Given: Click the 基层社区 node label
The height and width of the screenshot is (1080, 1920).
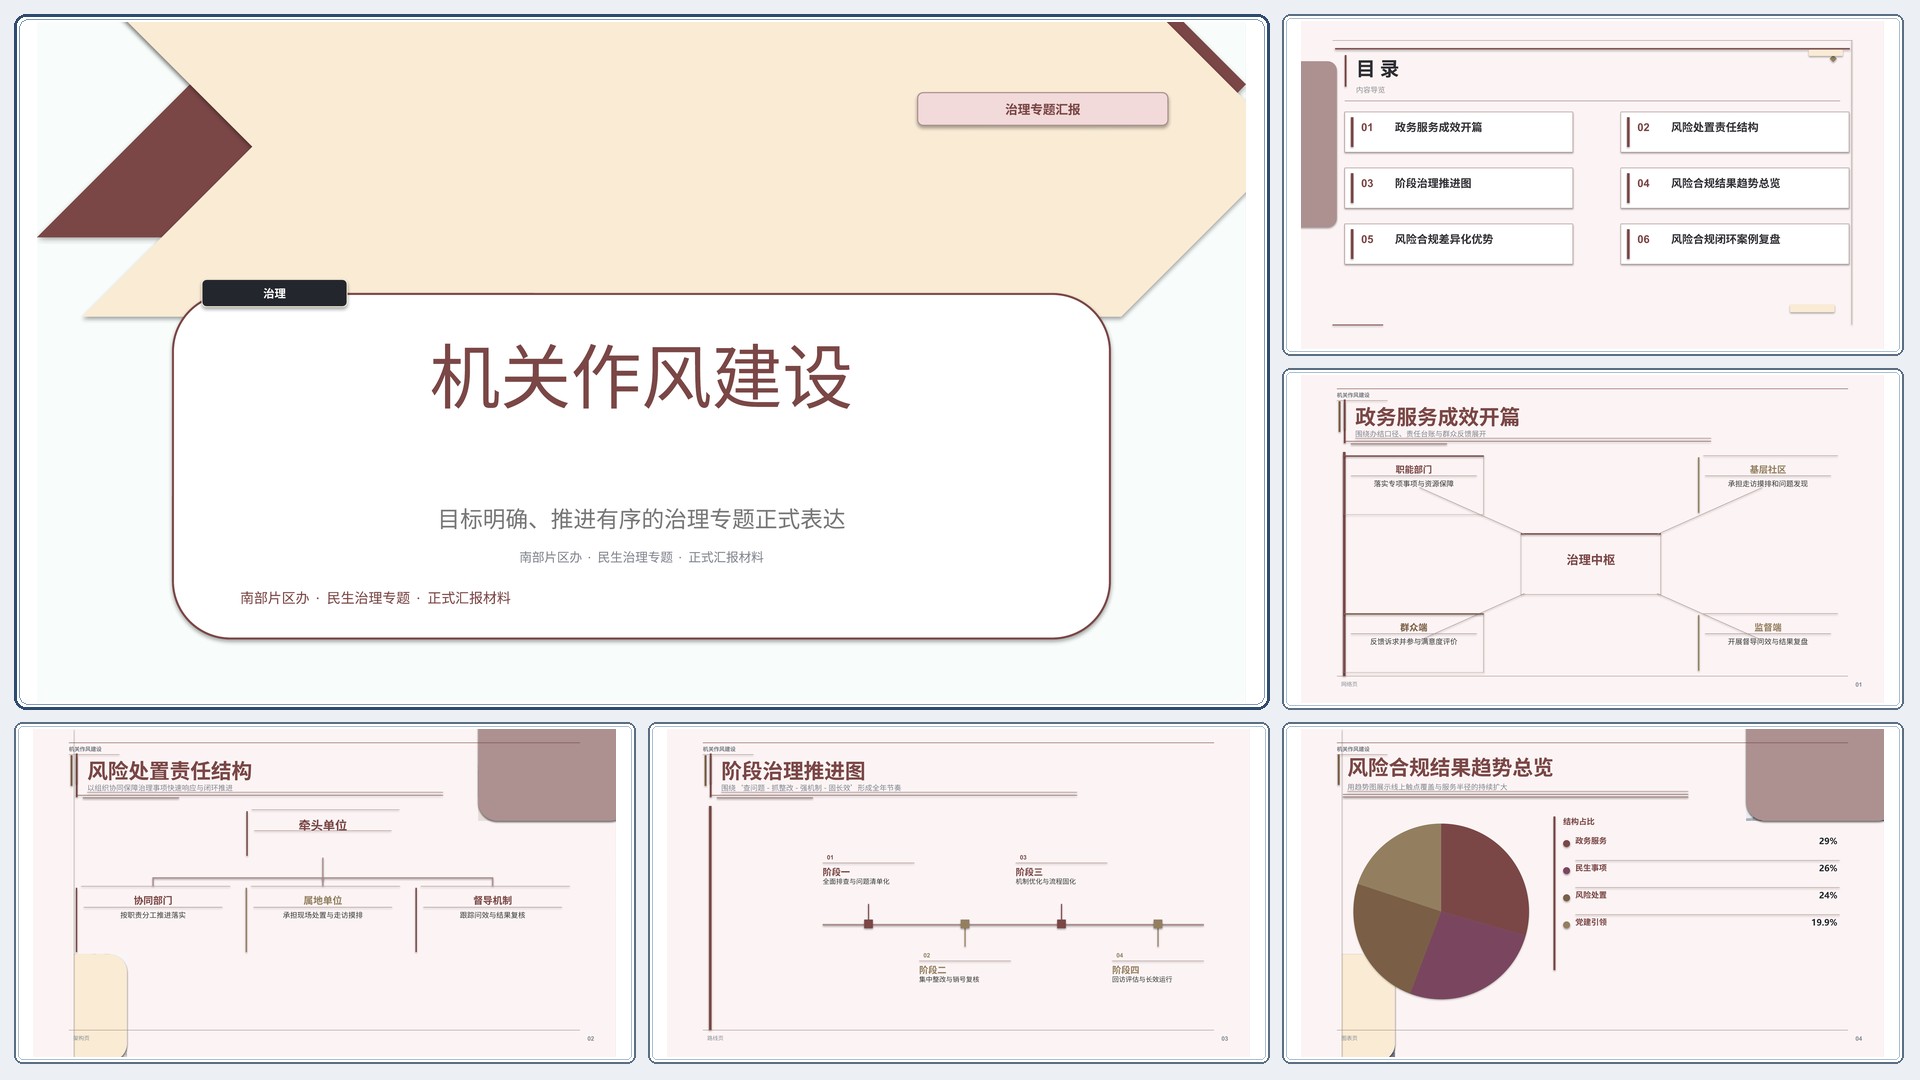Looking at the screenshot, I should (1767, 469).
